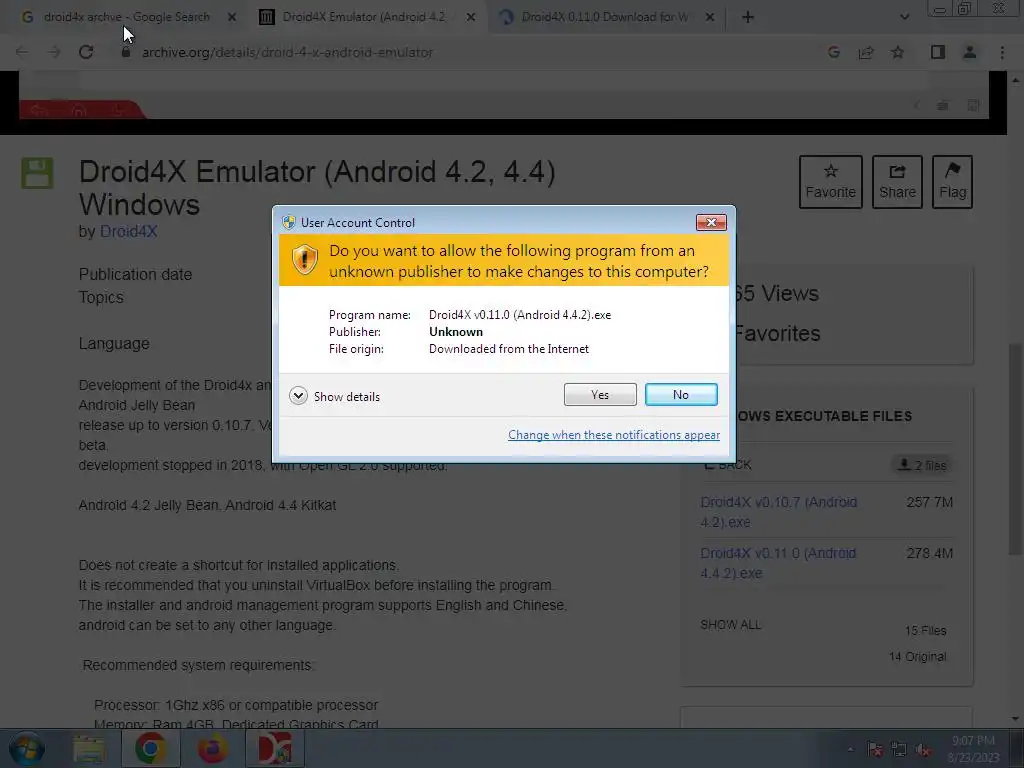The image size is (1024, 768).
Task: Open 'Change when these notifications appear' link
Action: pos(614,435)
